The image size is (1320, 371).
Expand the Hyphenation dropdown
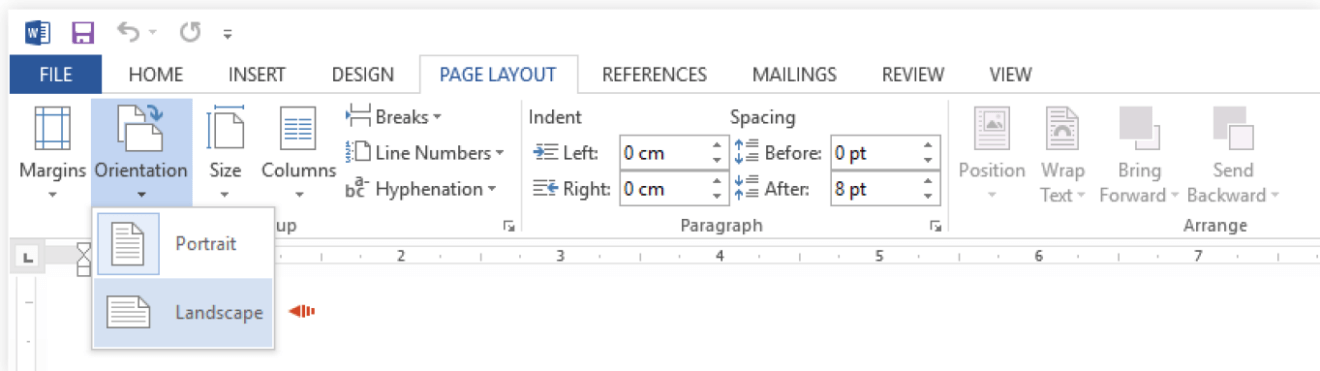click(421, 189)
